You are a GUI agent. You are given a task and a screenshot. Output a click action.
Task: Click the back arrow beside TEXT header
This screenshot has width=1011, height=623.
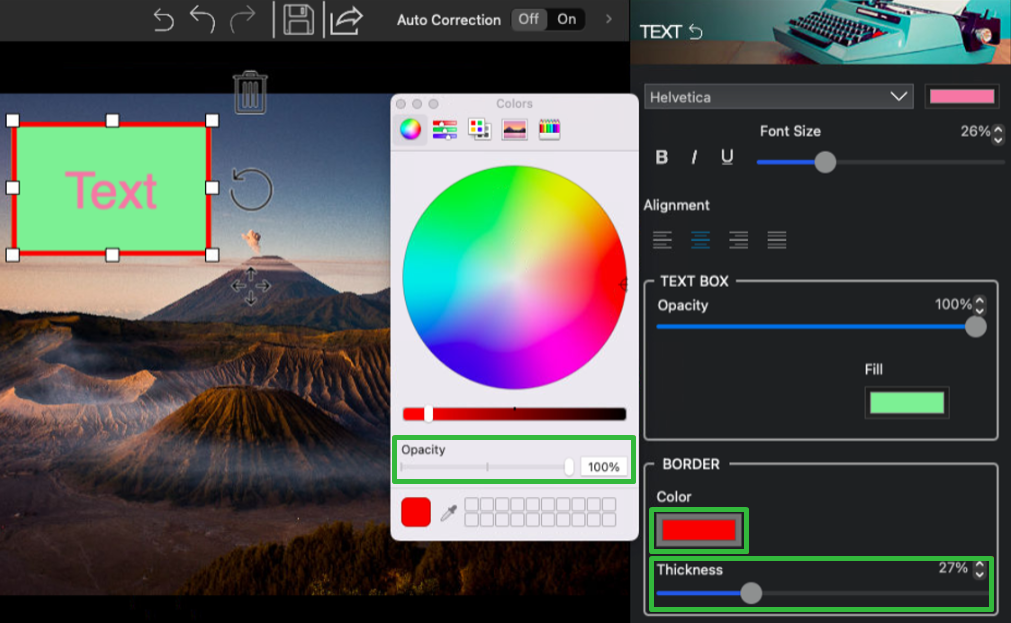tap(695, 32)
